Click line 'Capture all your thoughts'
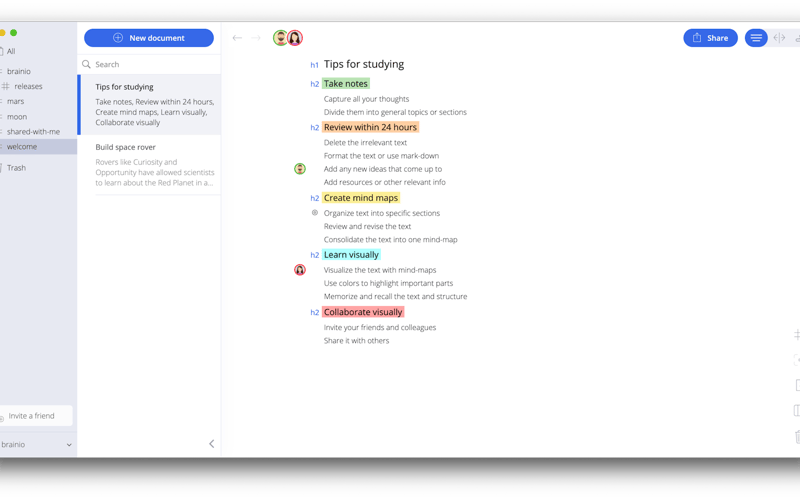The image size is (800, 500). click(x=366, y=99)
